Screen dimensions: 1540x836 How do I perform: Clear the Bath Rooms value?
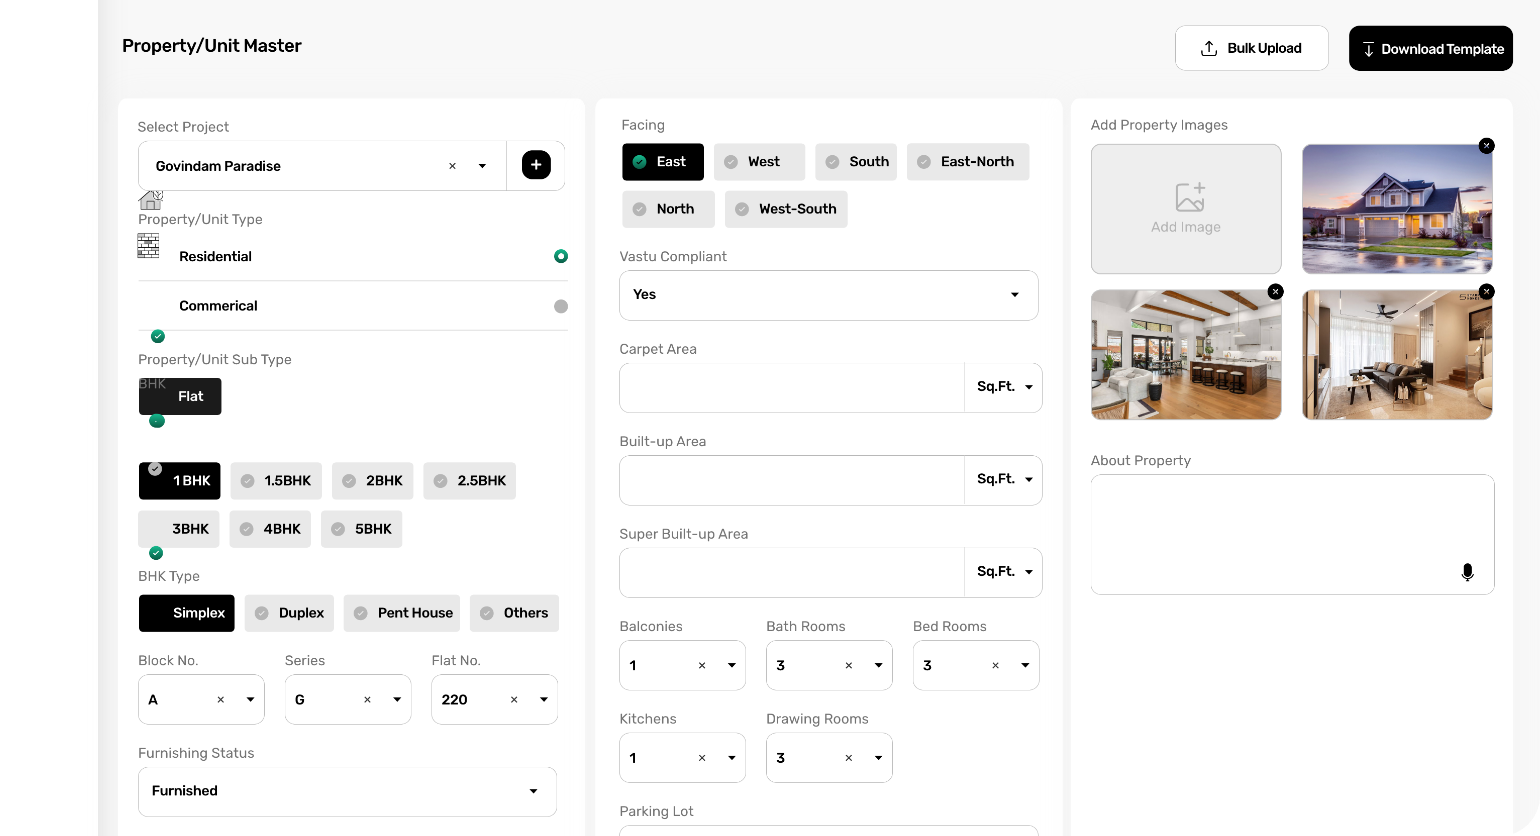pyautogui.click(x=849, y=666)
